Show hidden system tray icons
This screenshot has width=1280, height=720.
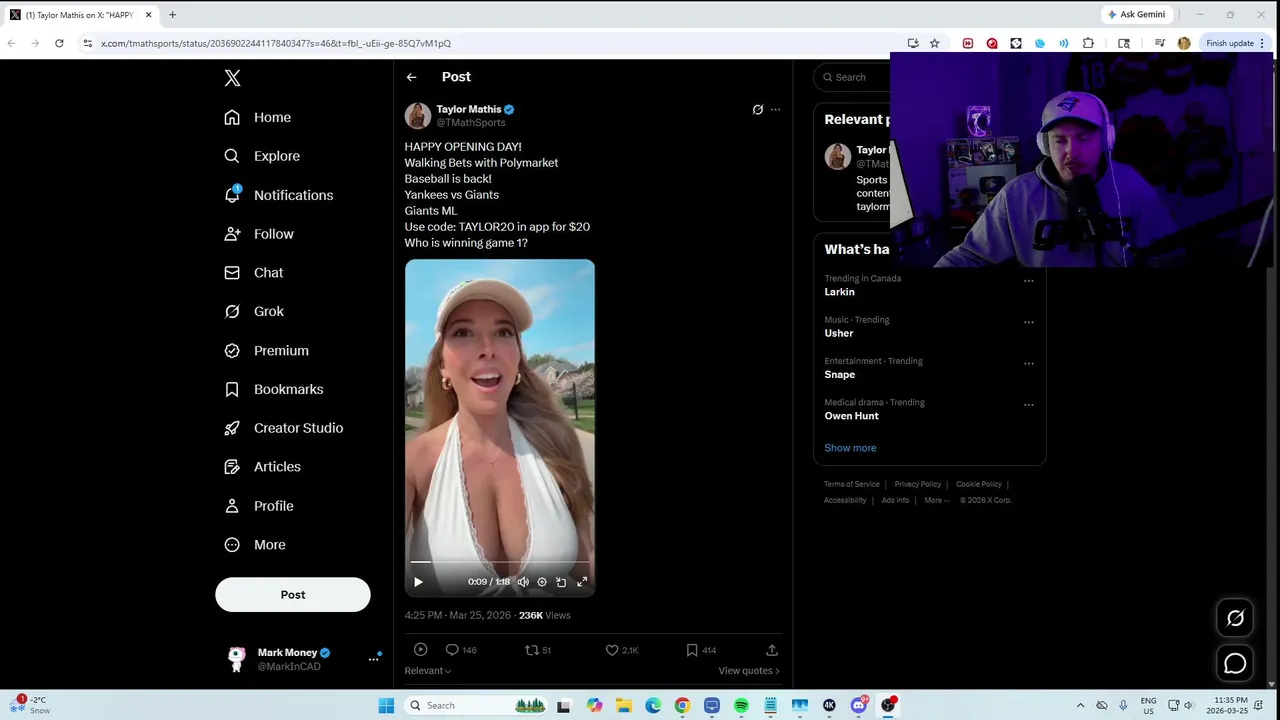1080,706
